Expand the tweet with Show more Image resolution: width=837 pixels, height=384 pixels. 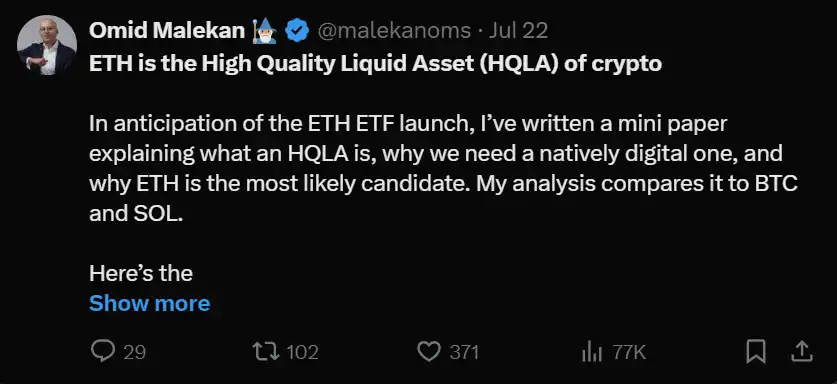(x=149, y=303)
